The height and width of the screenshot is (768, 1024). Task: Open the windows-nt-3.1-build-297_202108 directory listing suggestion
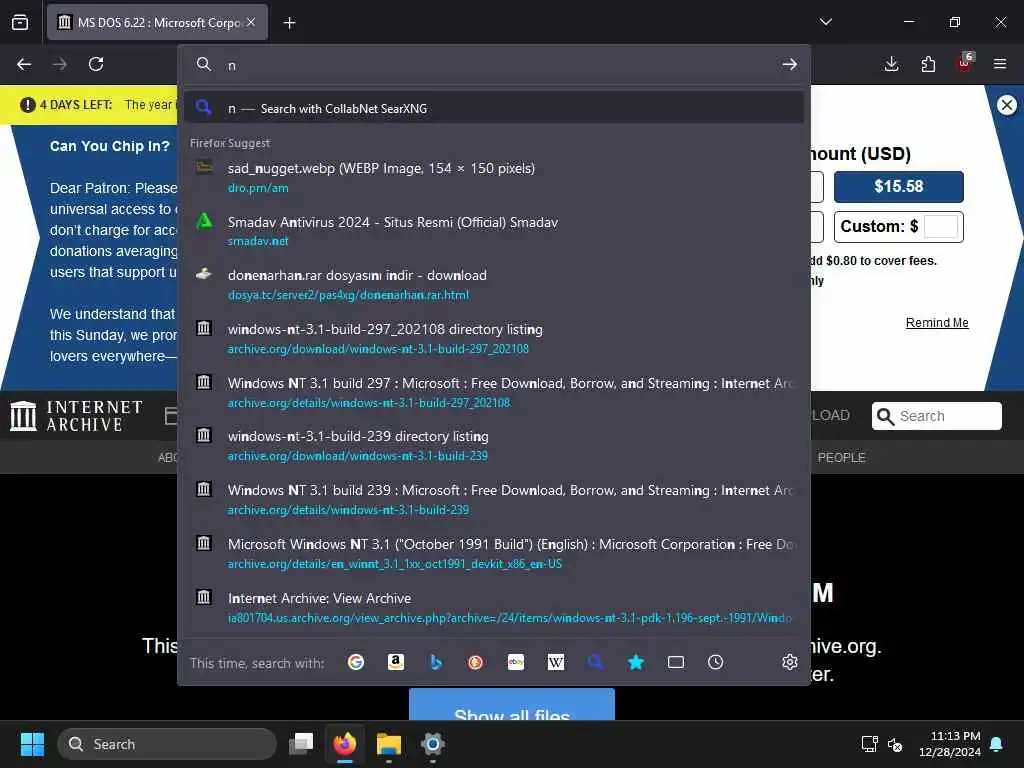[x=494, y=339]
